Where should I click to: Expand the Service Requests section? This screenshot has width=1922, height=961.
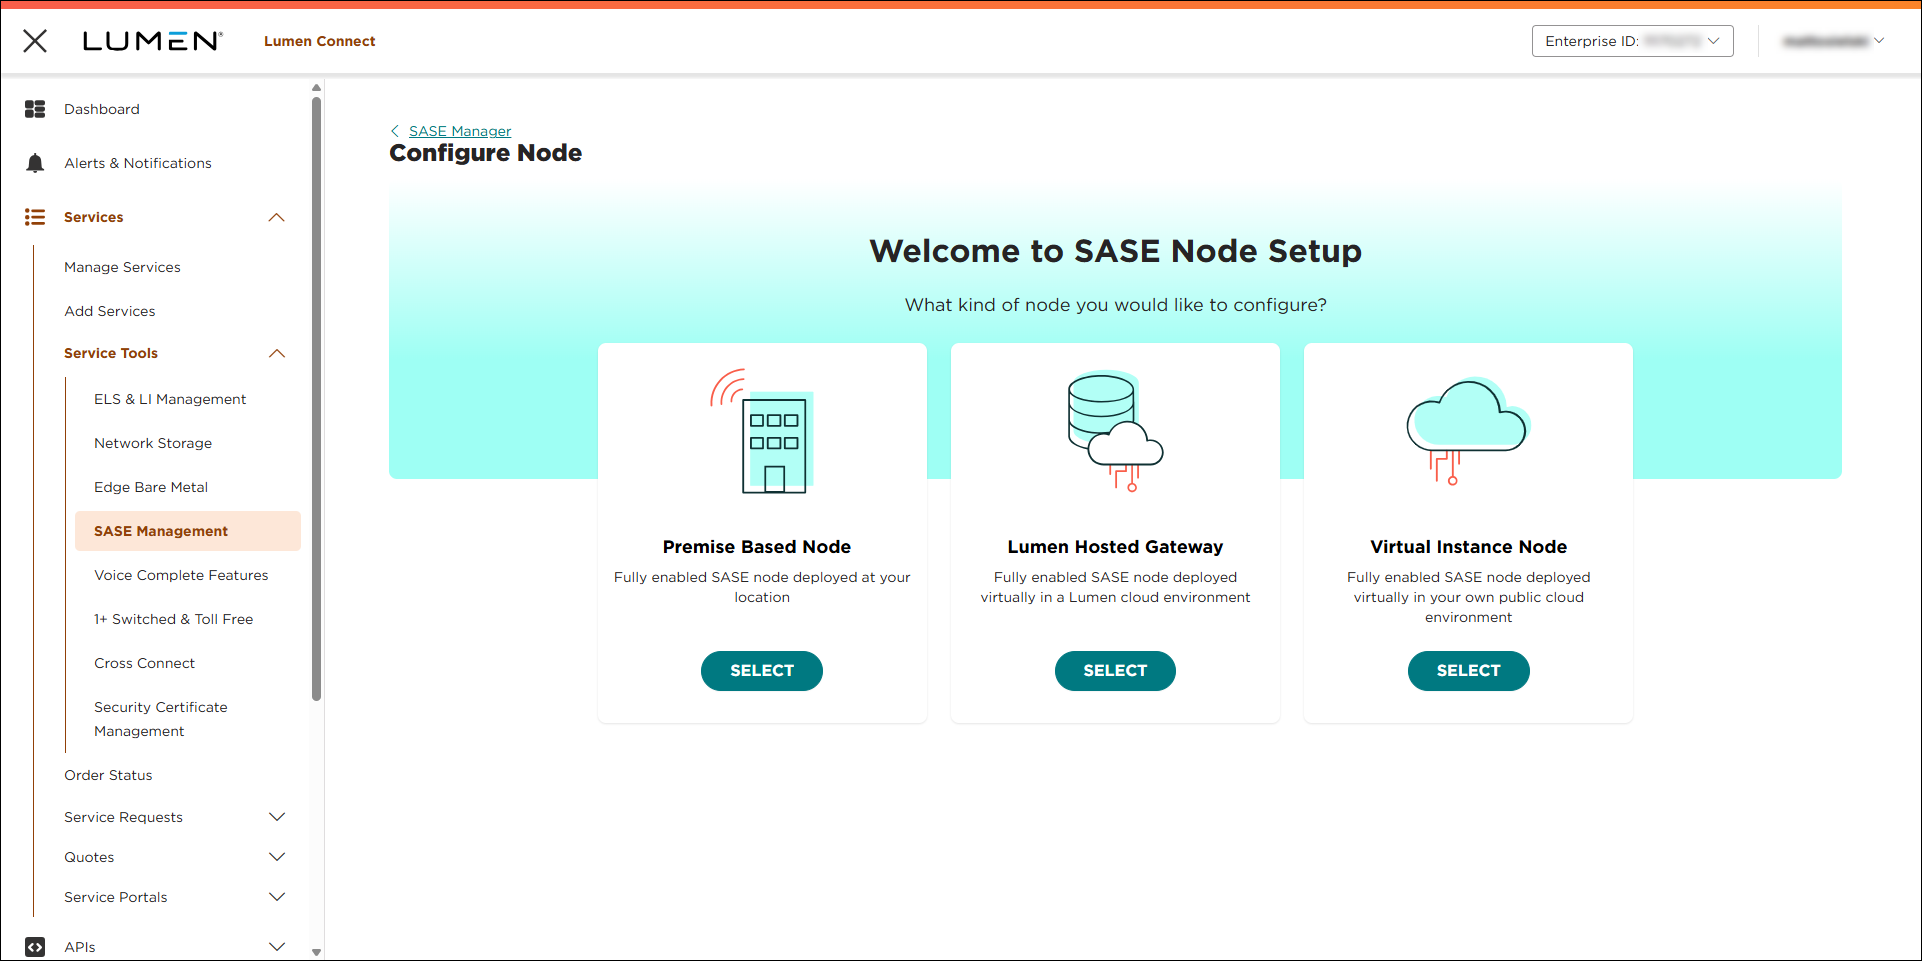click(x=277, y=817)
